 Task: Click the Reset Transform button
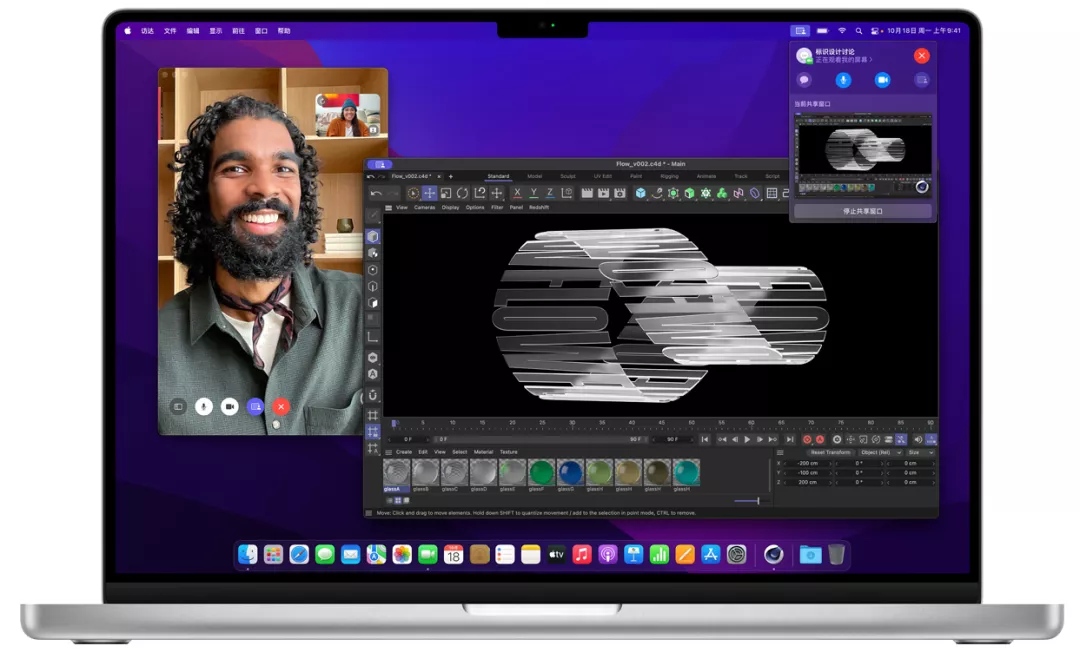[830, 452]
